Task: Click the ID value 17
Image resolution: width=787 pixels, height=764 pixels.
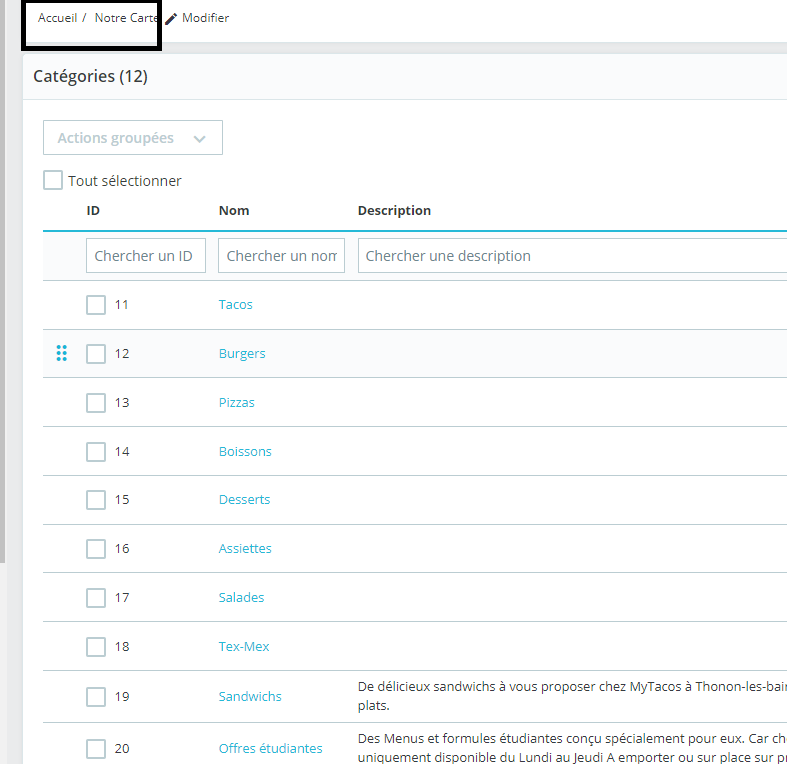Action: [x=122, y=598]
